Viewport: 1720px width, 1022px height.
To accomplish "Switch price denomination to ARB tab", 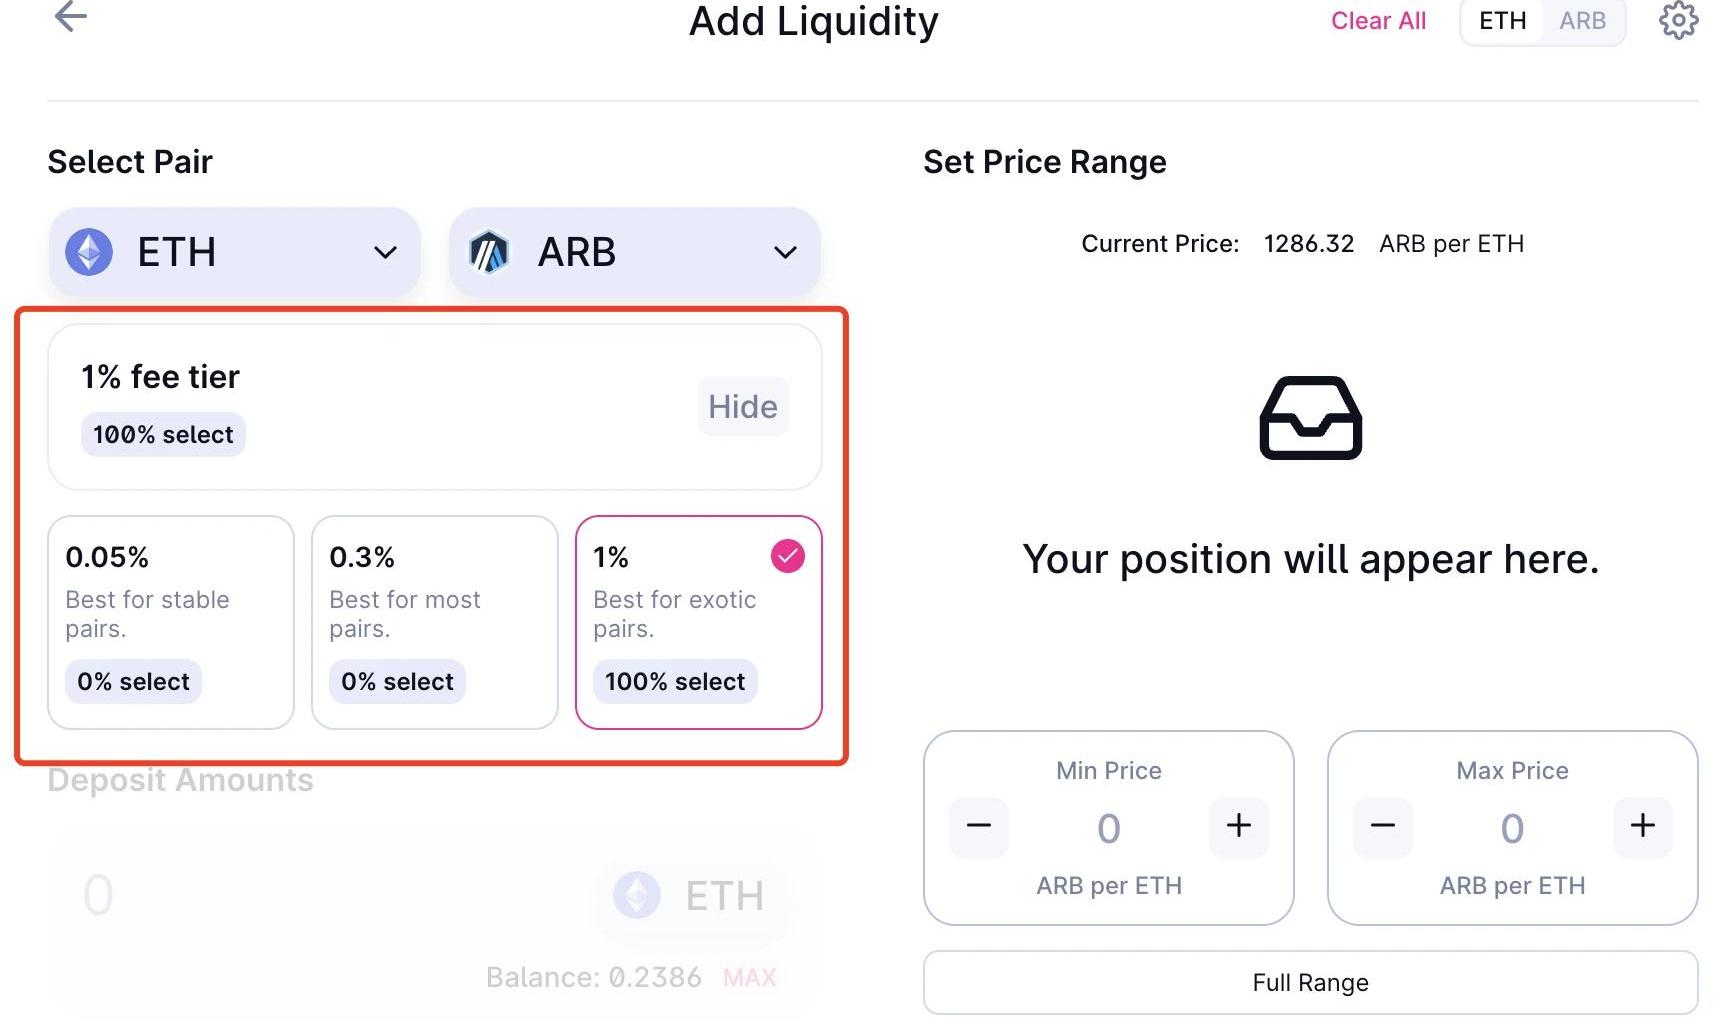I will point(1582,21).
